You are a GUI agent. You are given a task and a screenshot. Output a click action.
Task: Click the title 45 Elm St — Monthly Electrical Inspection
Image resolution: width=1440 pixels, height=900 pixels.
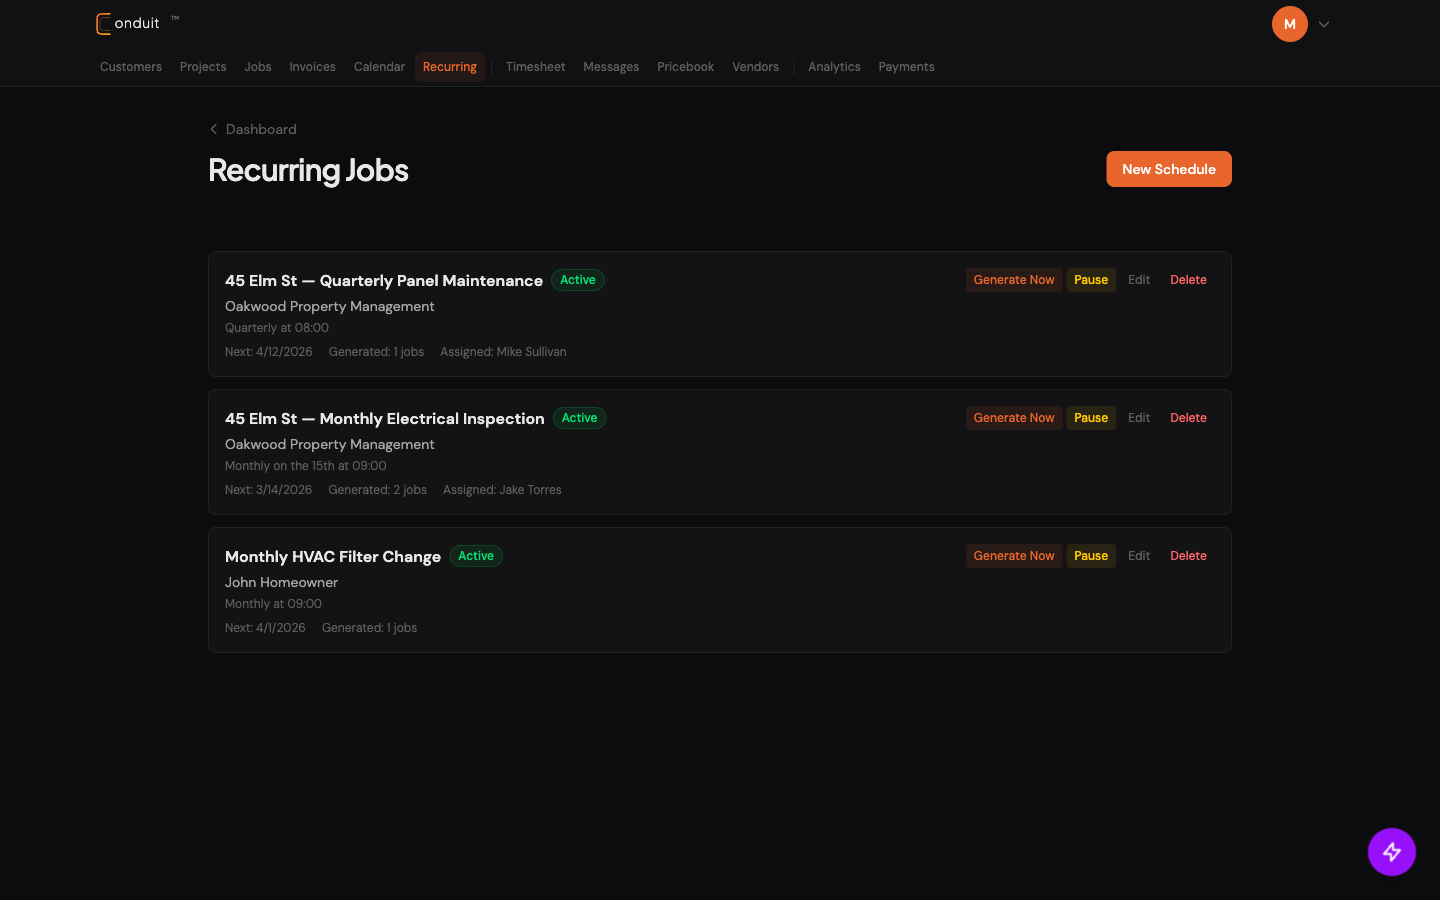(x=385, y=419)
